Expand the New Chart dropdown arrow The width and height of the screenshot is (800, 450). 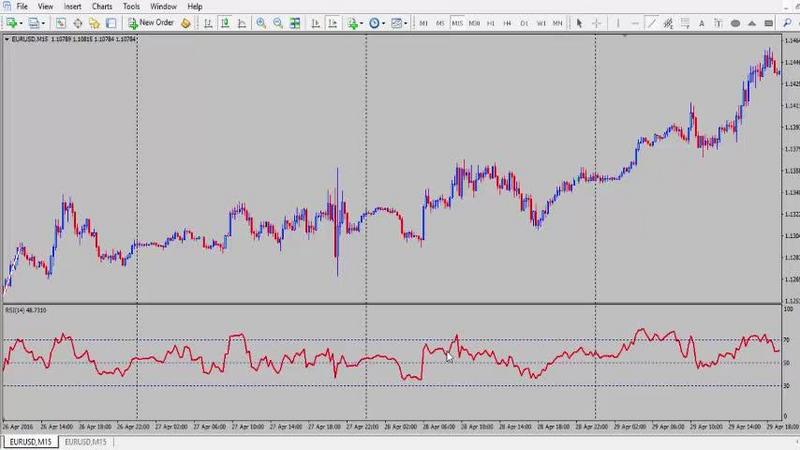pos(21,23)
